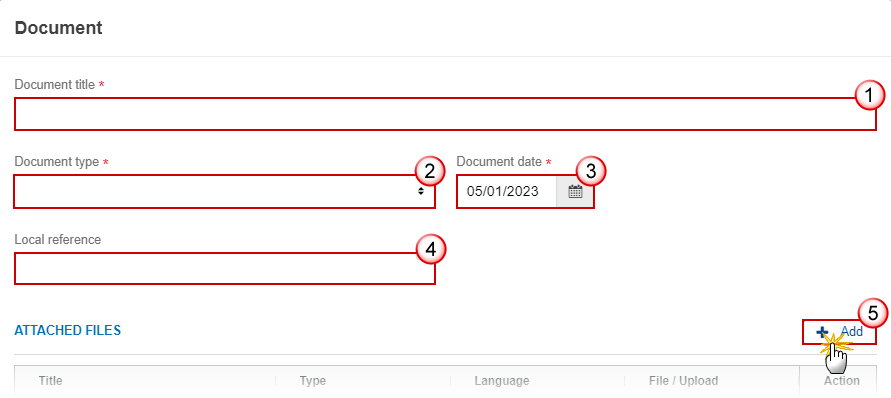The width and height of the screenshot is (891, 398).
Task: Select the Title column header
Action: tap(51, 380)
